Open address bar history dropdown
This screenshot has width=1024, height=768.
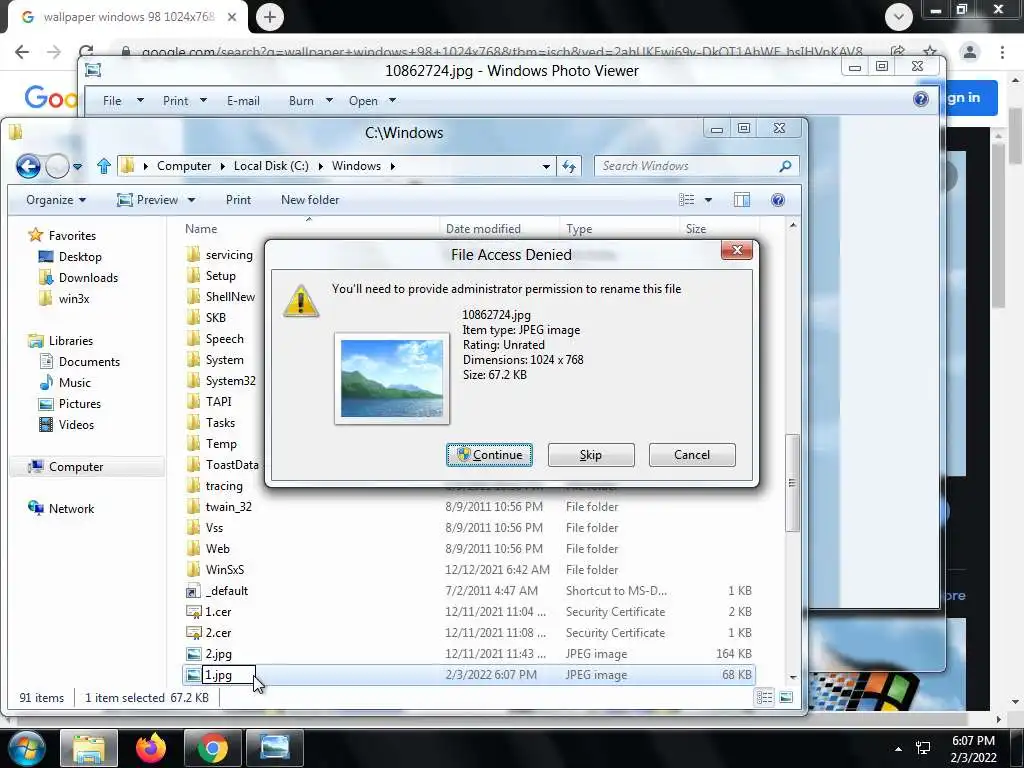546,167
